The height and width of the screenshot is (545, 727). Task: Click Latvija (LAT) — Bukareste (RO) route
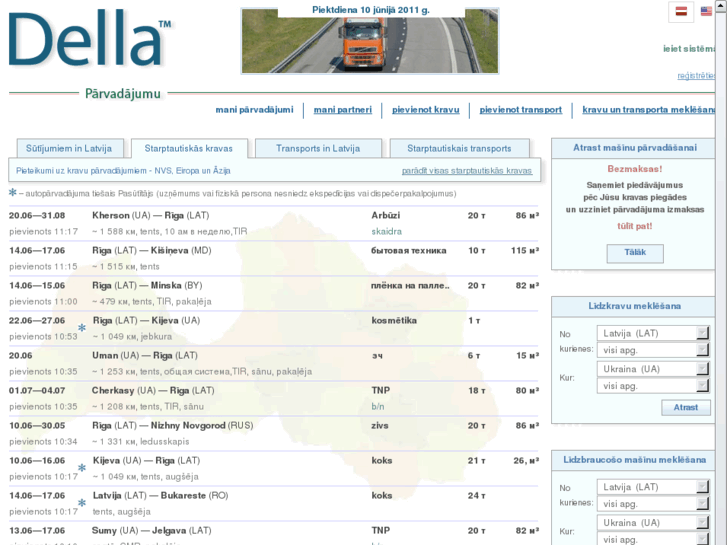click(160, 496)
